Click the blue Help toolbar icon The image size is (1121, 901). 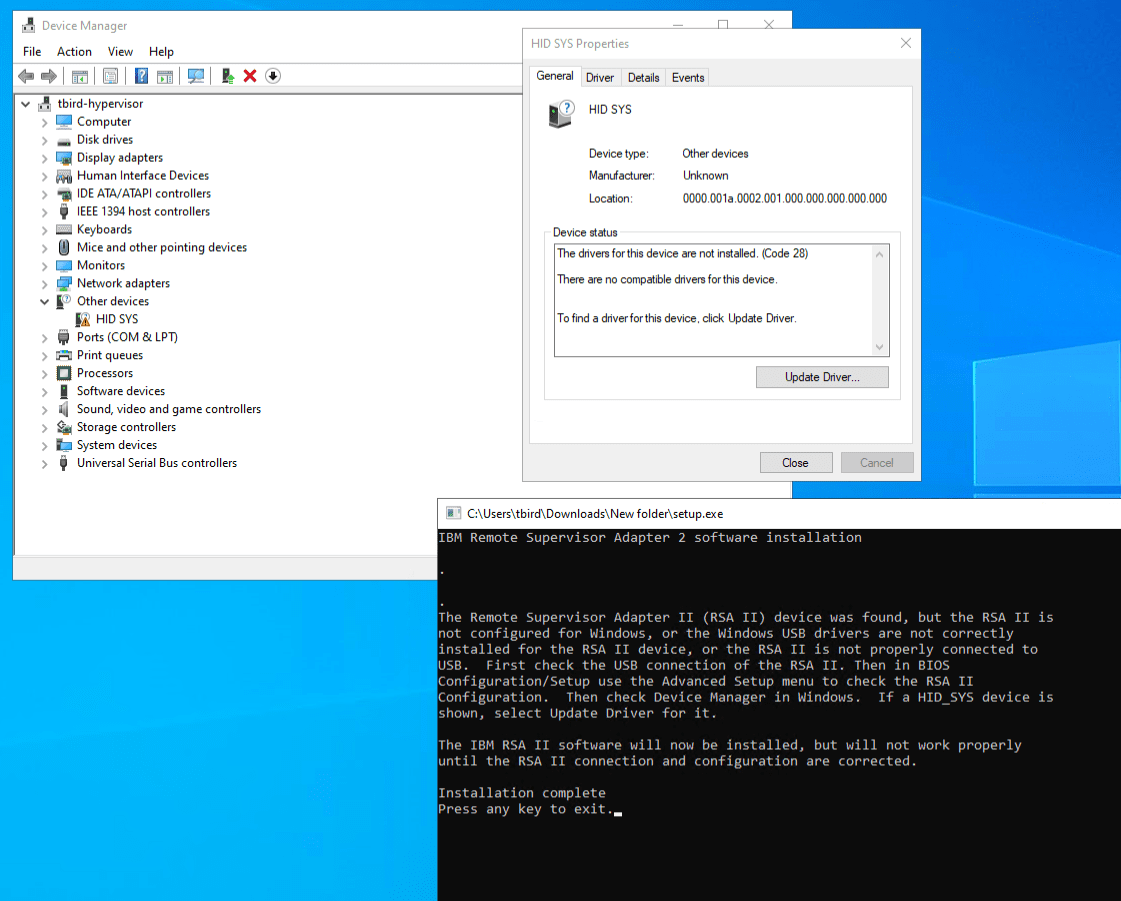pyautogui.click(x=142, y=76)
